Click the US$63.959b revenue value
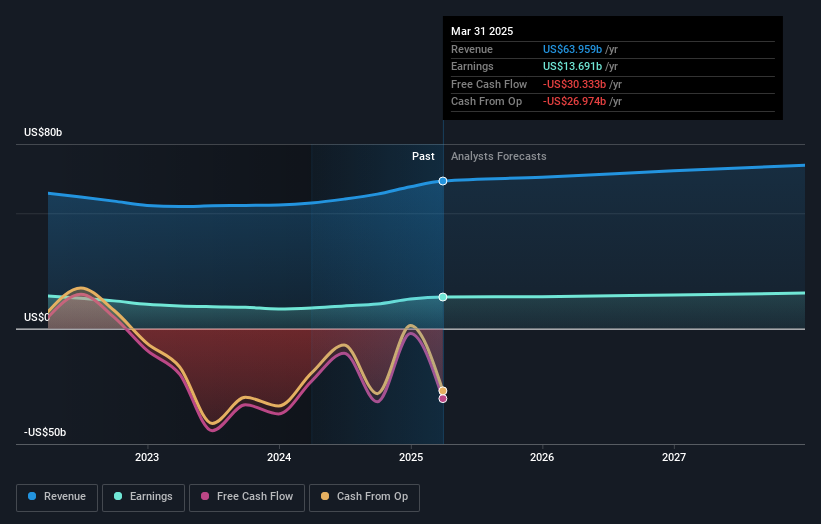 click(x=572, y=49)
